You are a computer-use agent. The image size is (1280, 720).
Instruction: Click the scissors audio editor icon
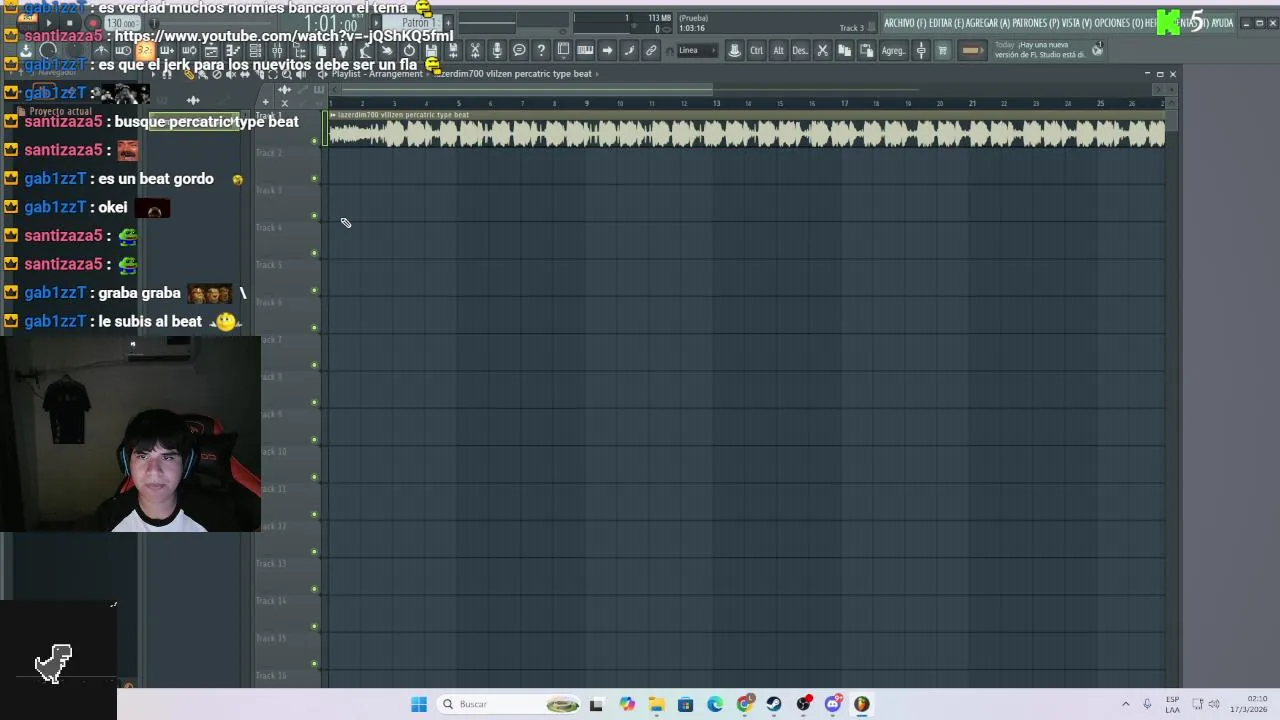click(475, 50)
